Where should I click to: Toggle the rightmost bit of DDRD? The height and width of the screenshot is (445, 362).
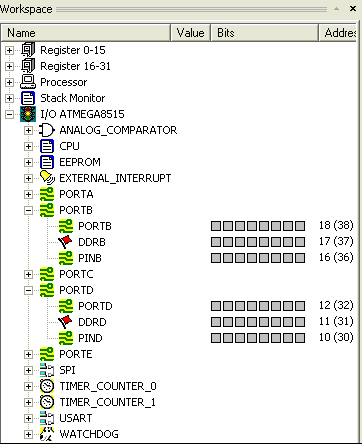(300, 322)
